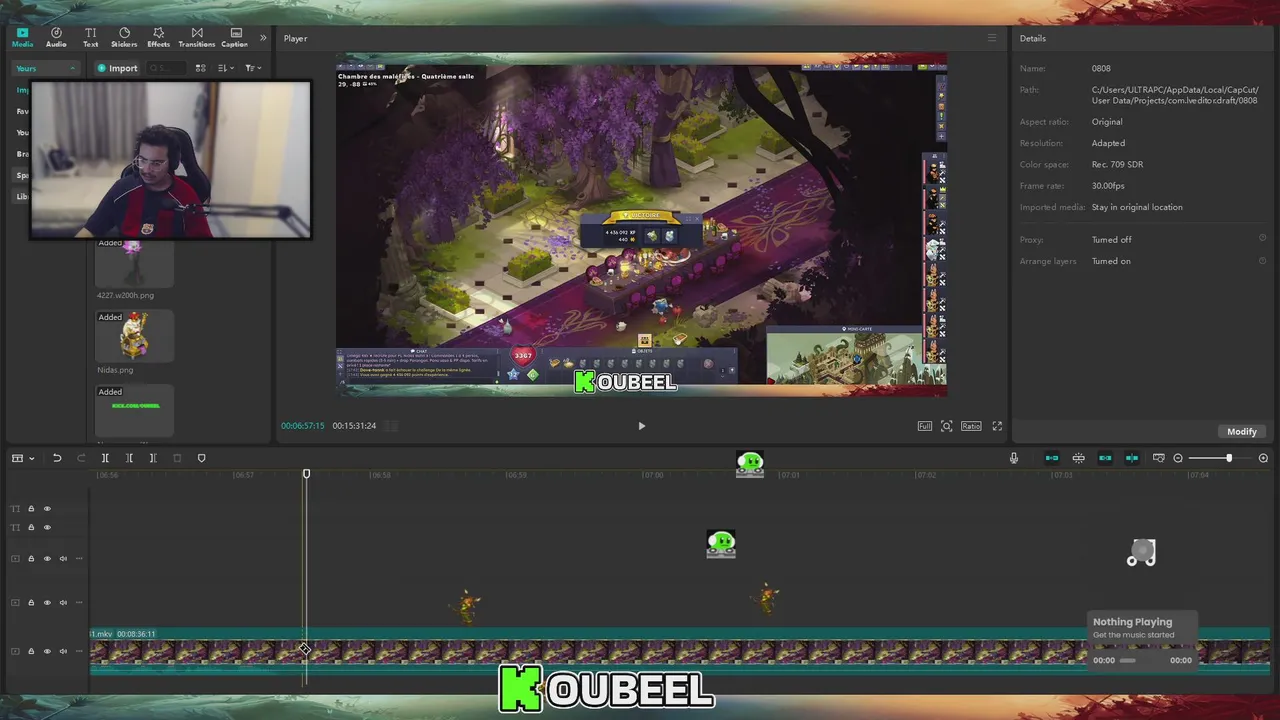Click the 'Rec. 709 SDR' color space value
Screen dimensions: 1280x720
1117,164
